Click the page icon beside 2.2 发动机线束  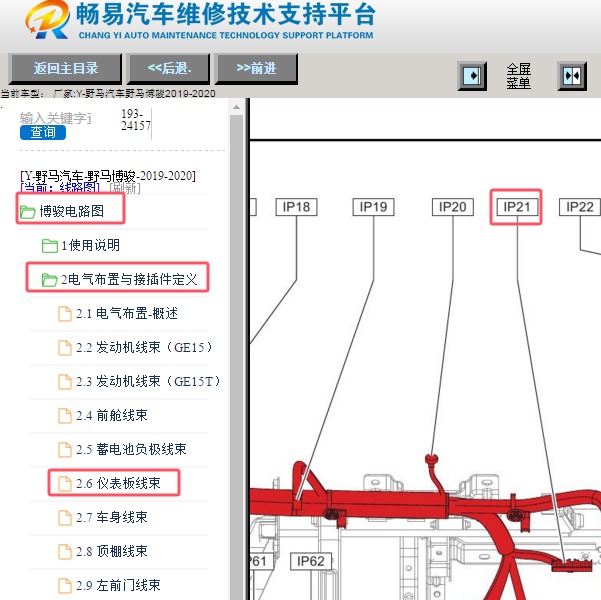coord(65,348)
